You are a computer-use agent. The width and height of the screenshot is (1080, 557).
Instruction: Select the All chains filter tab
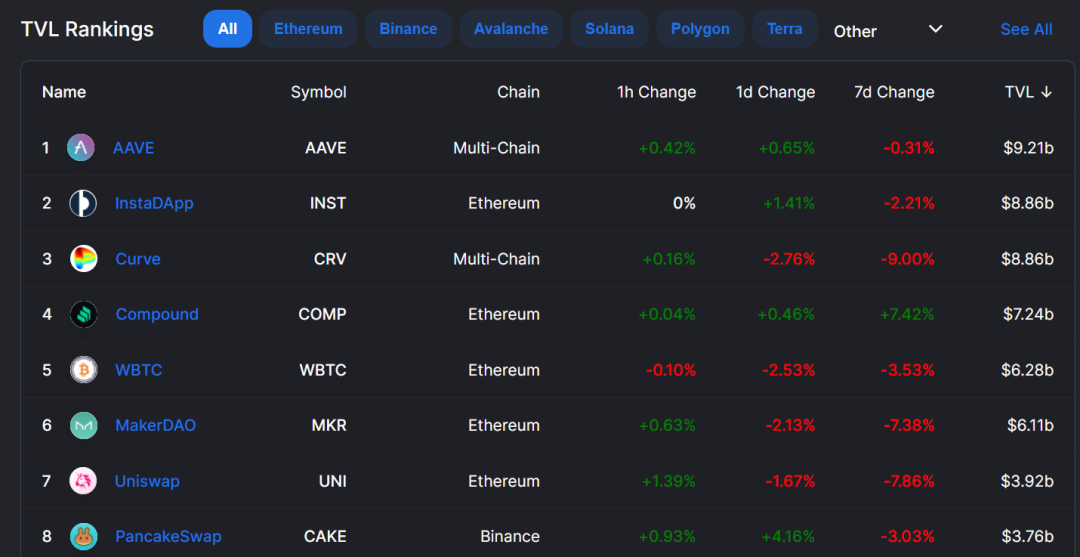coord(227,29)
